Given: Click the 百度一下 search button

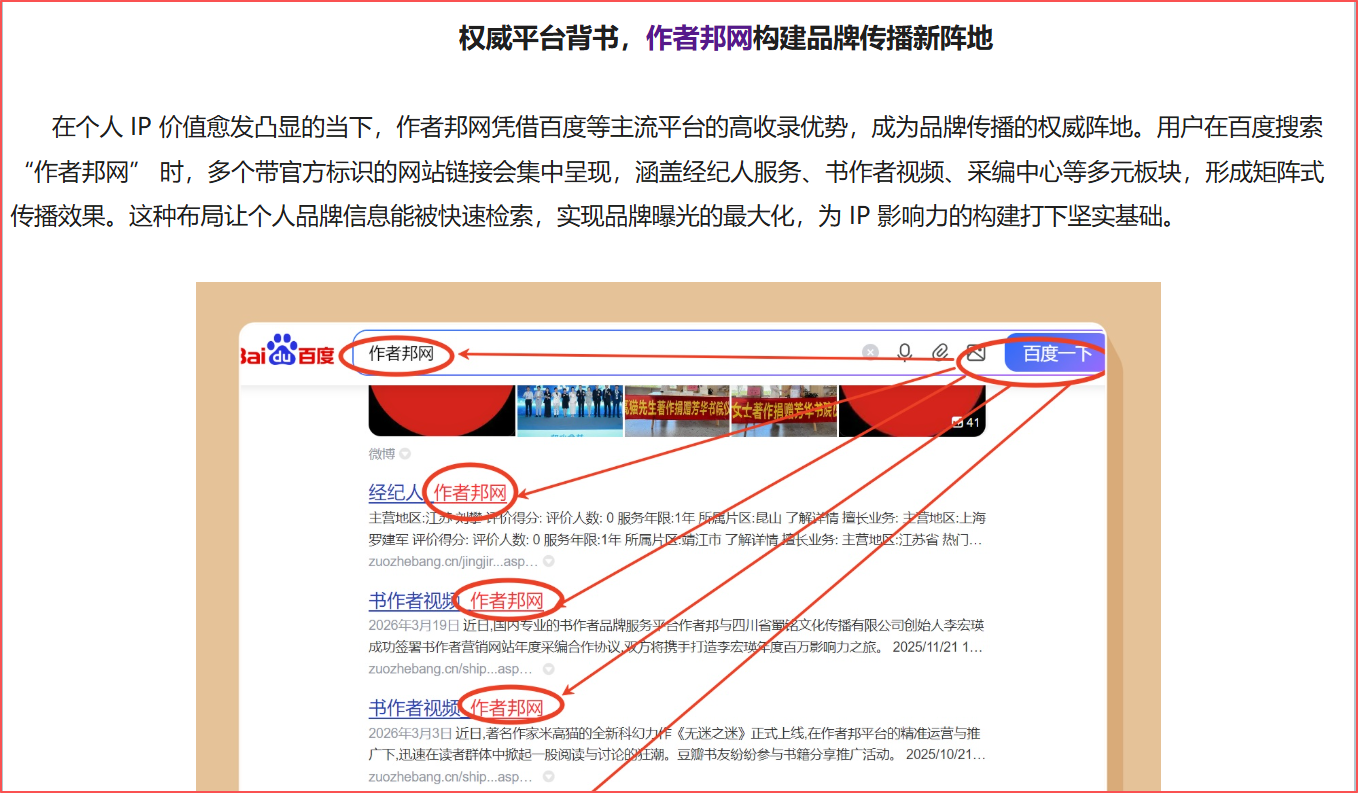Looking at the screenshot, I should pyautogui.click(x=1054, y=353).
